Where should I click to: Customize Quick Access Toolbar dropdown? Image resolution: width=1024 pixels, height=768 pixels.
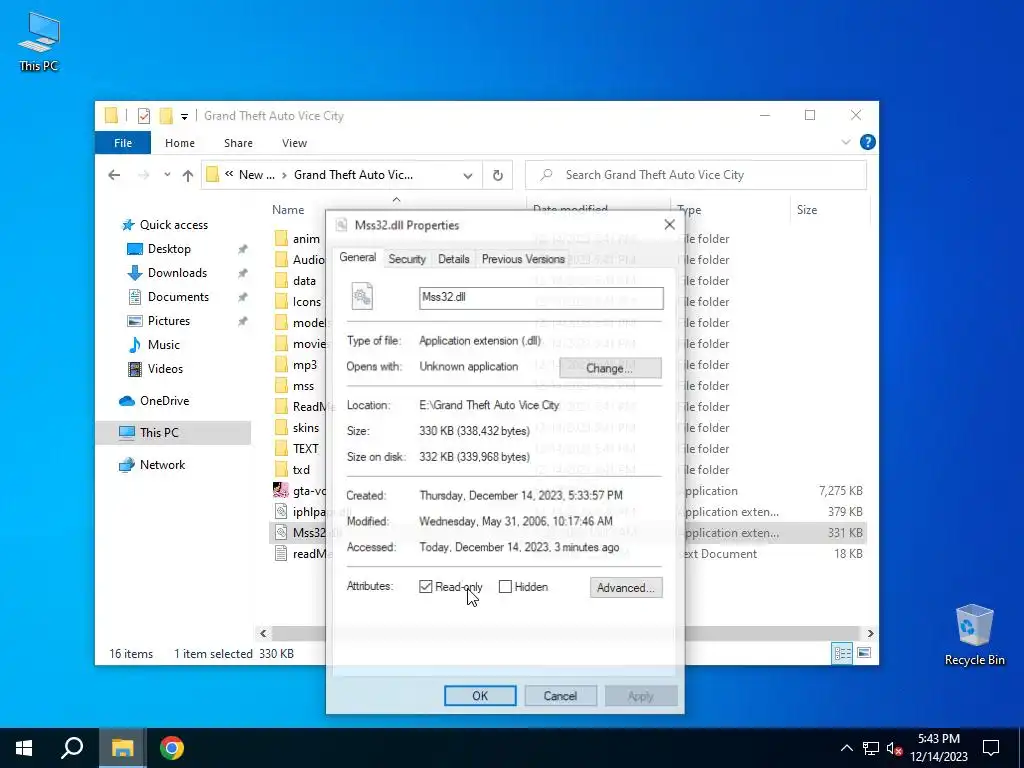click(x=184, y=116)
